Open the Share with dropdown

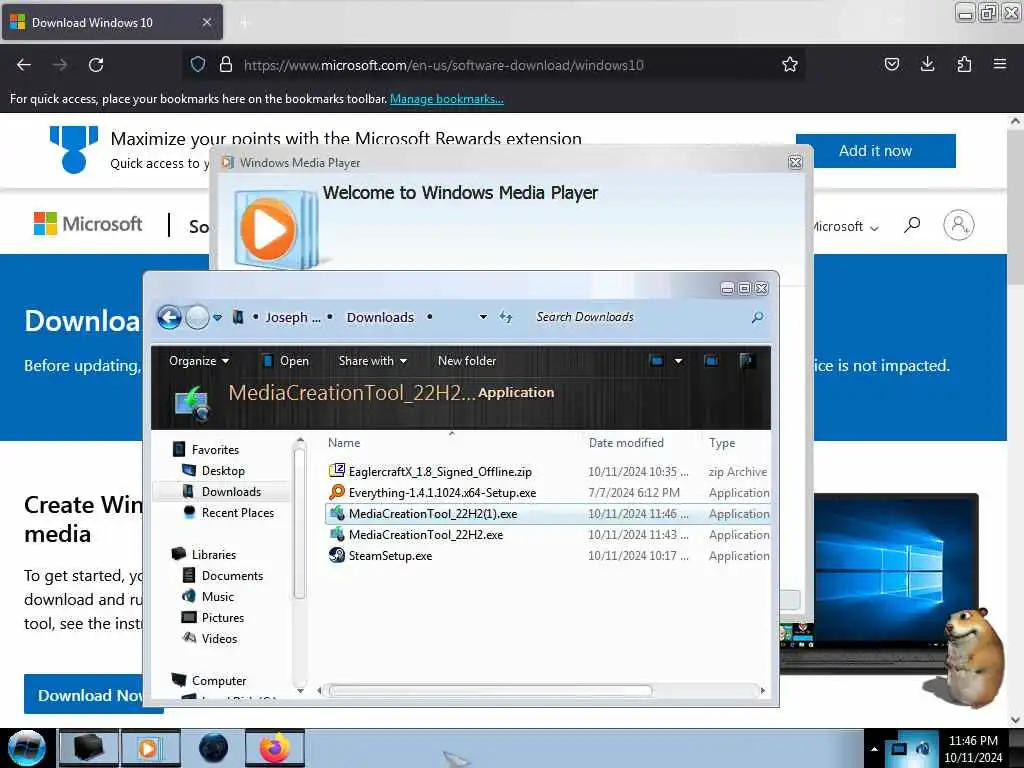click(x=372, y=360)
